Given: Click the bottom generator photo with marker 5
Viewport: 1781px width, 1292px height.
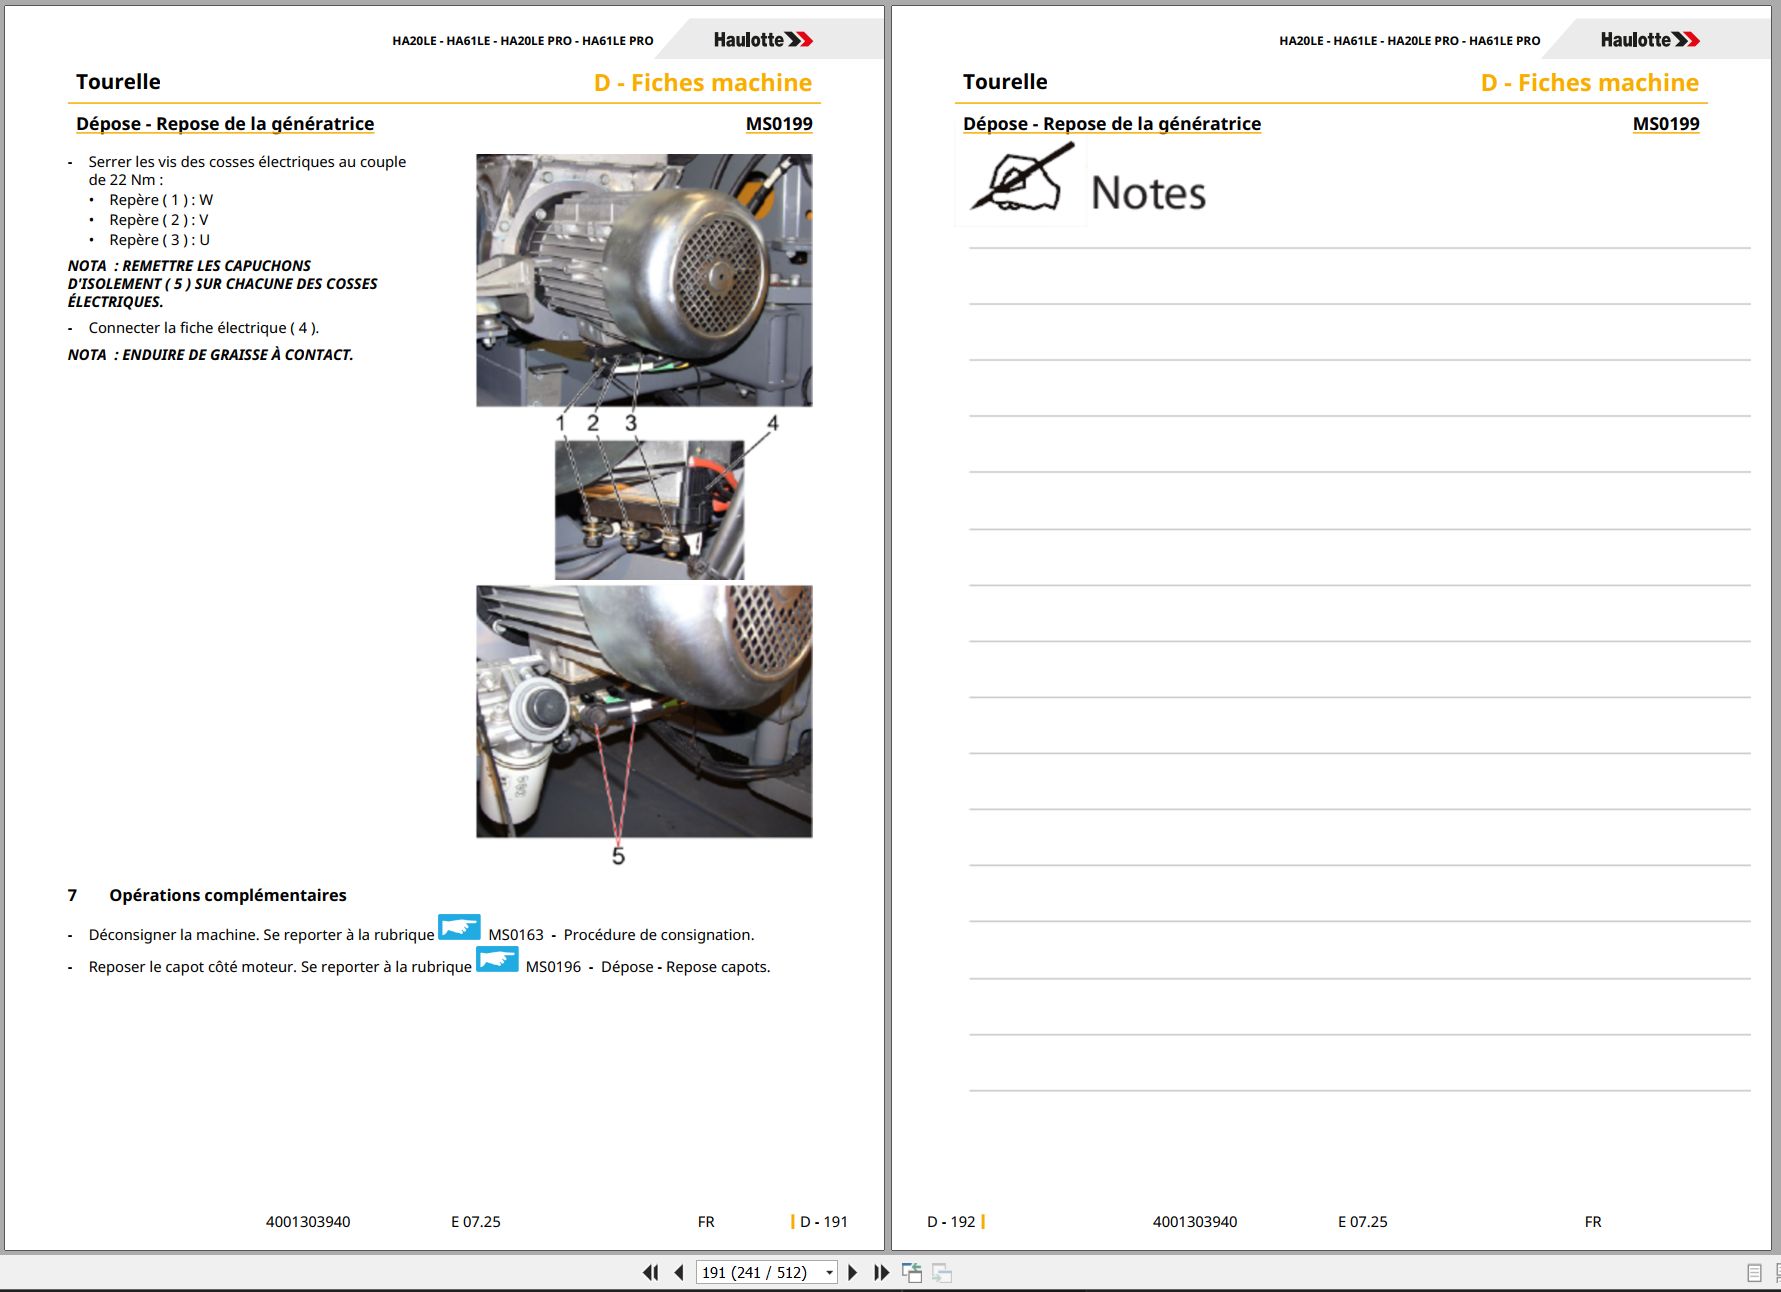Looking at the screenshot, I should (x=644, y=712).
